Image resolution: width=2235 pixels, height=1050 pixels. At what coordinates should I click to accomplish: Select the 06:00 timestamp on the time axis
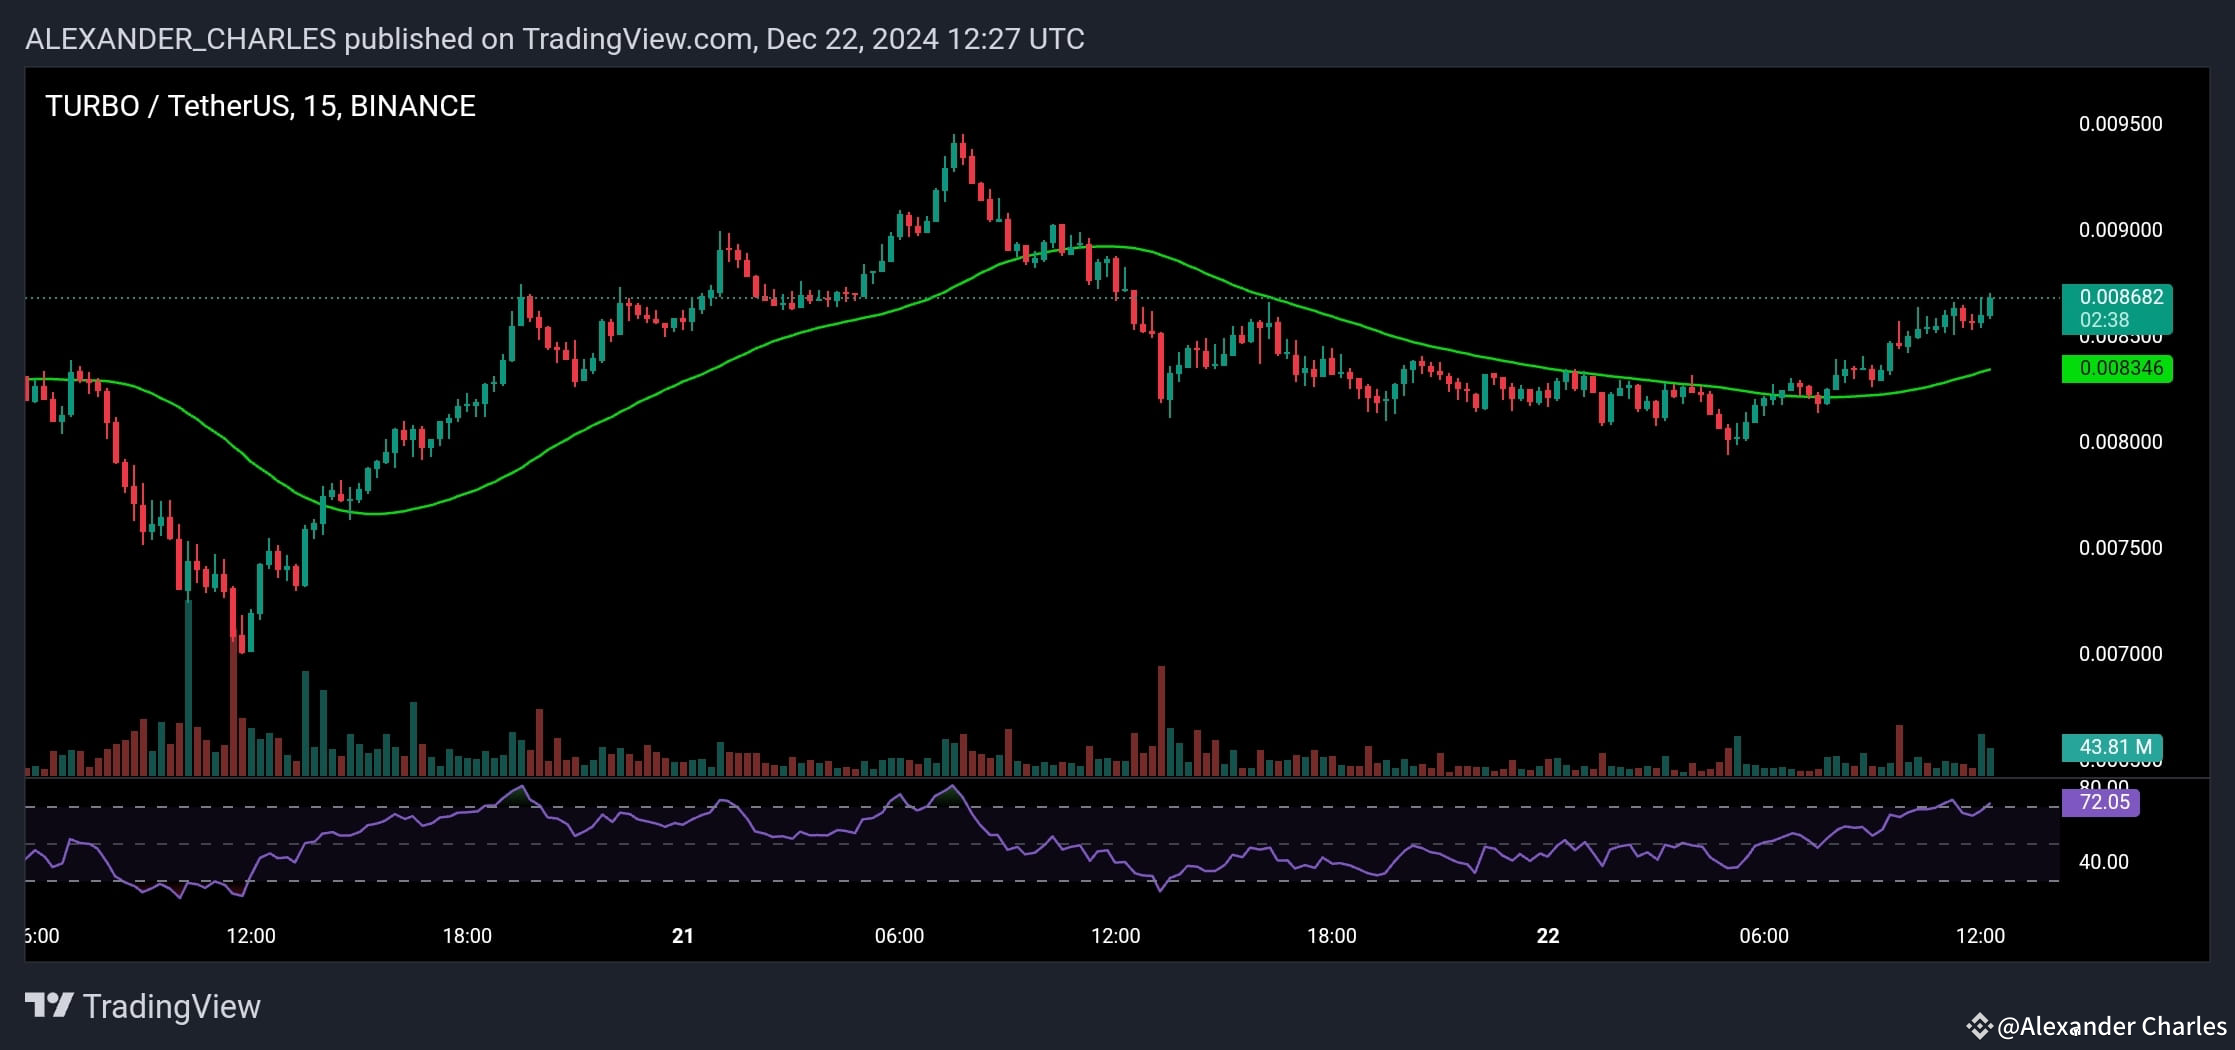click(x=900, y=936)
